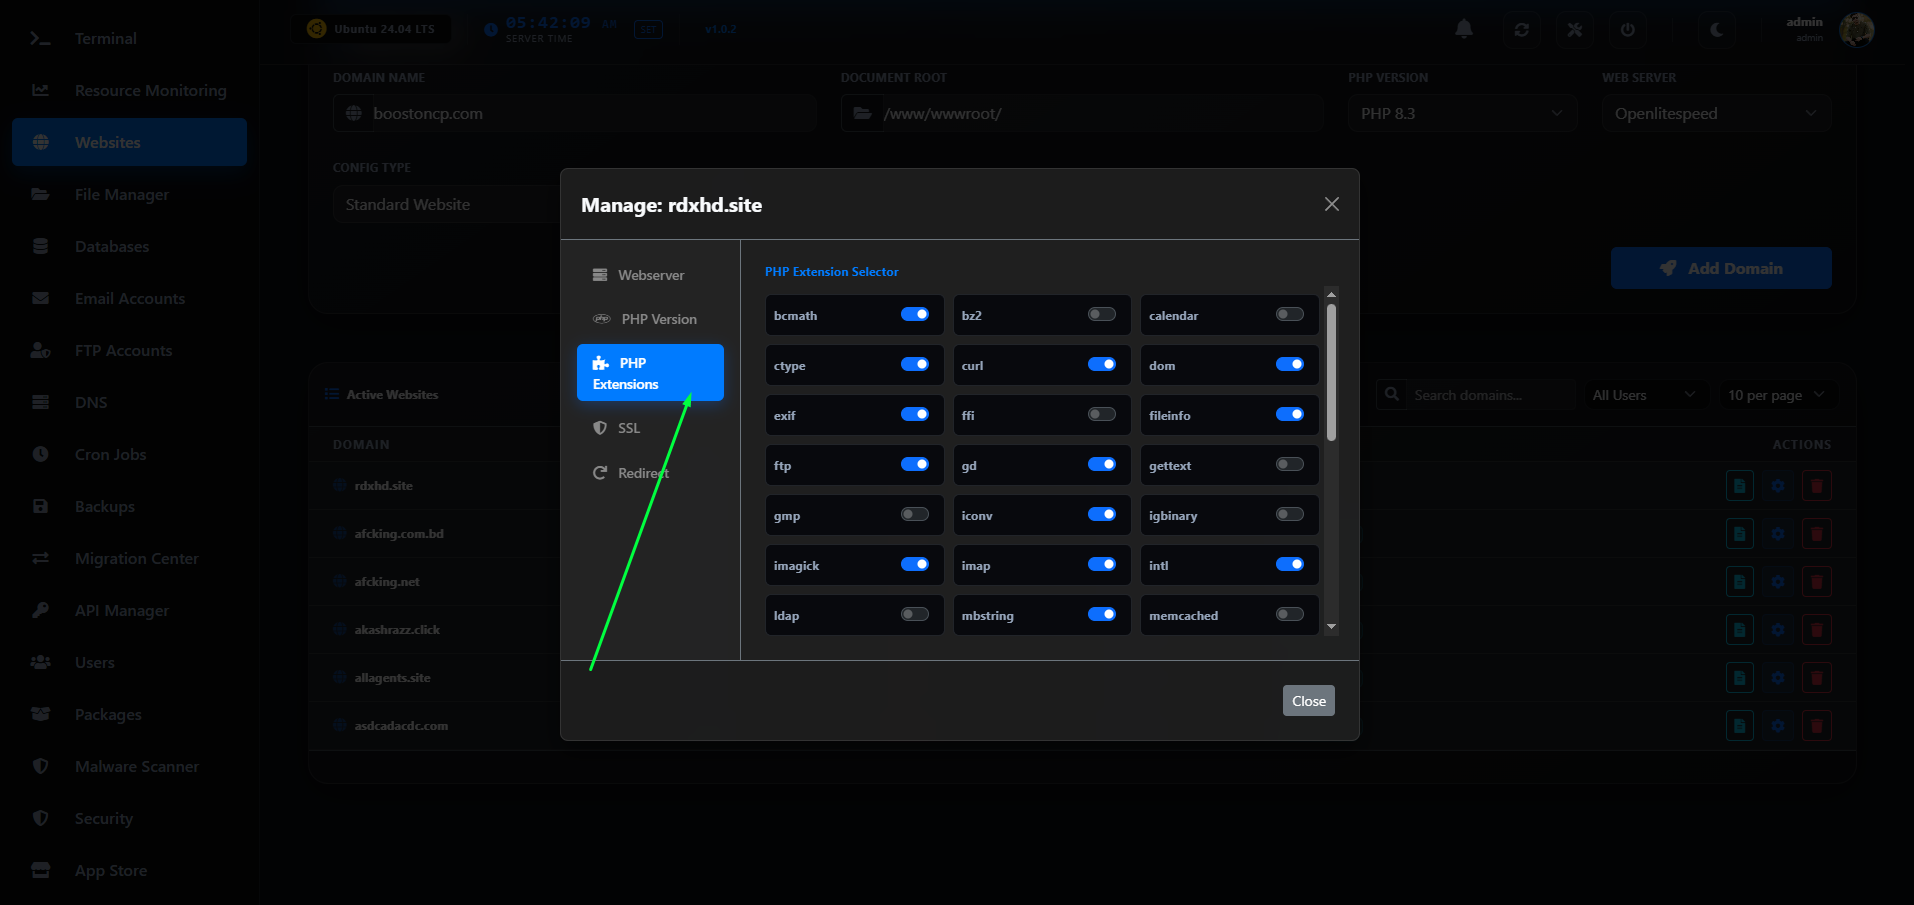Open the Cron Jobs page

tap(110, 454)
